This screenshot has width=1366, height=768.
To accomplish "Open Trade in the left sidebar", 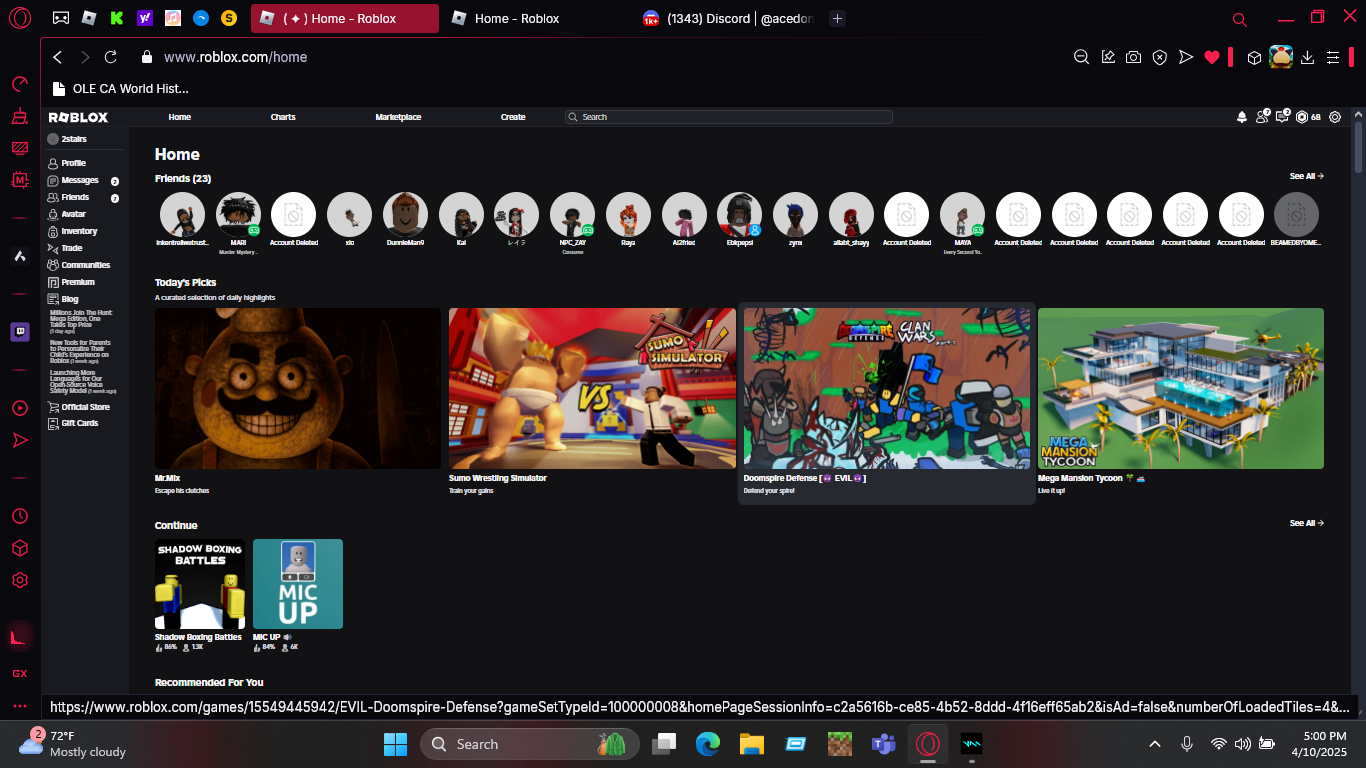I will click(72, 248).
